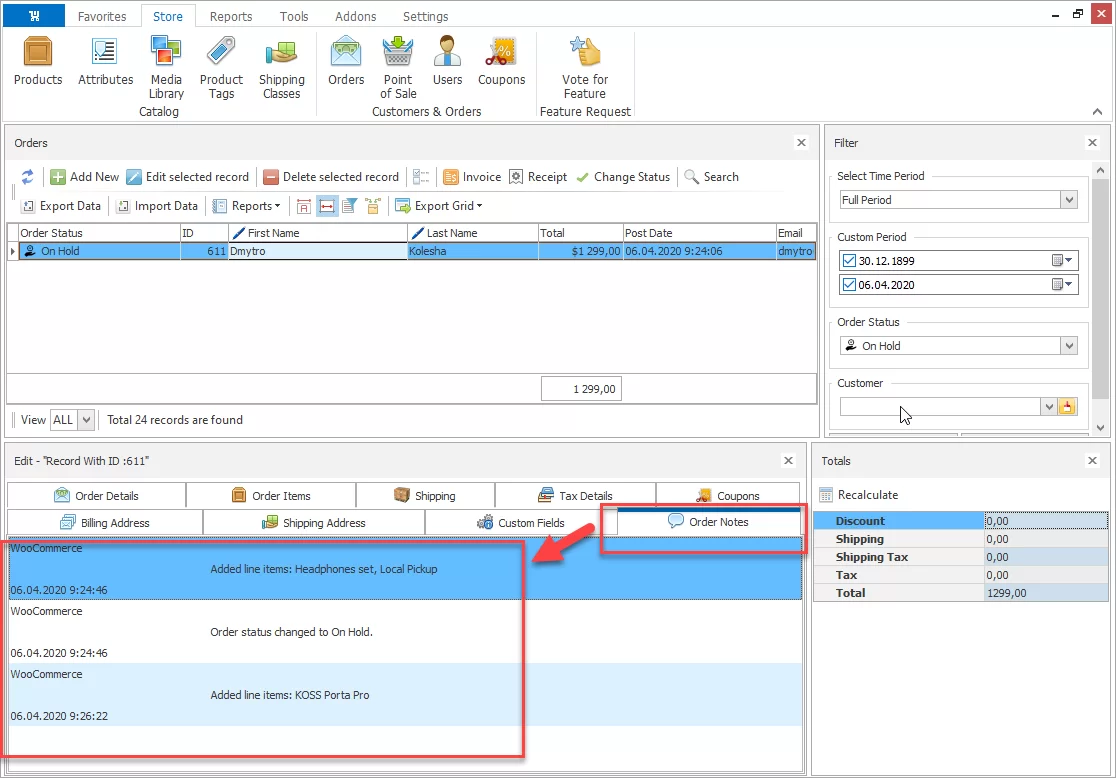
Task: Open the Order Status filter dropdown
Action: pyautogui.click(x=1069, y=346)
